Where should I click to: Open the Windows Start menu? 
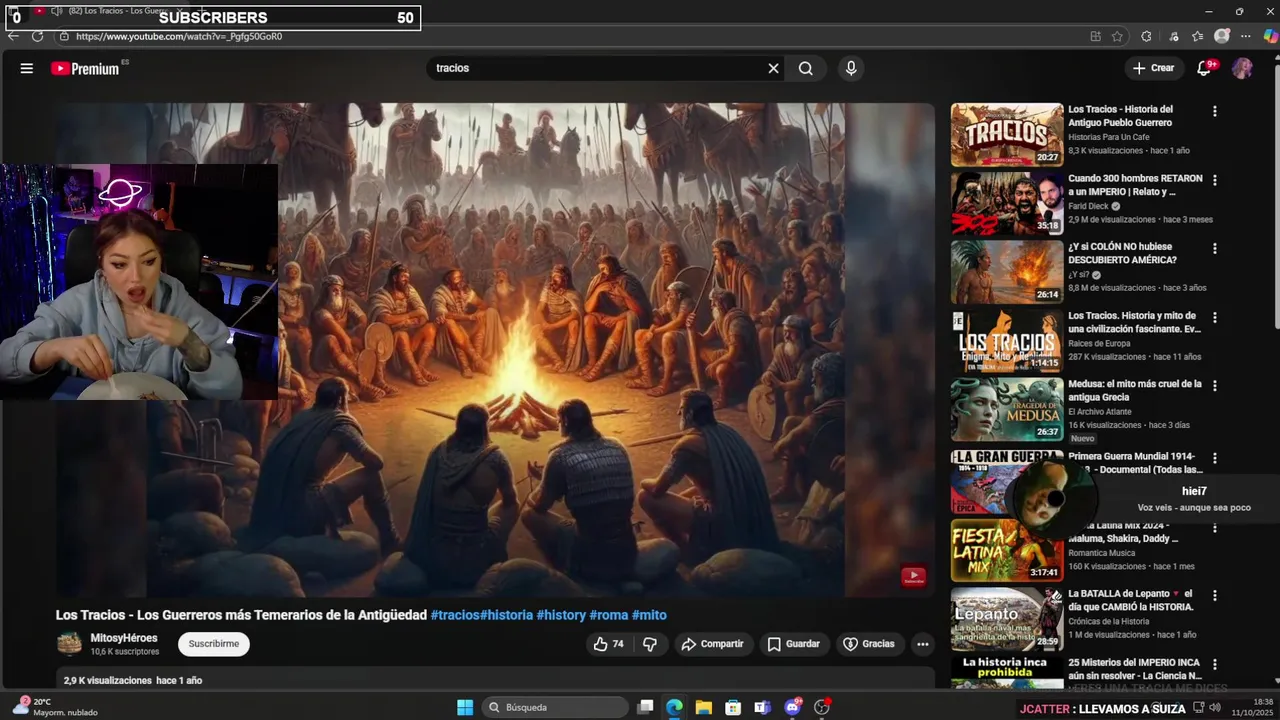465,707
